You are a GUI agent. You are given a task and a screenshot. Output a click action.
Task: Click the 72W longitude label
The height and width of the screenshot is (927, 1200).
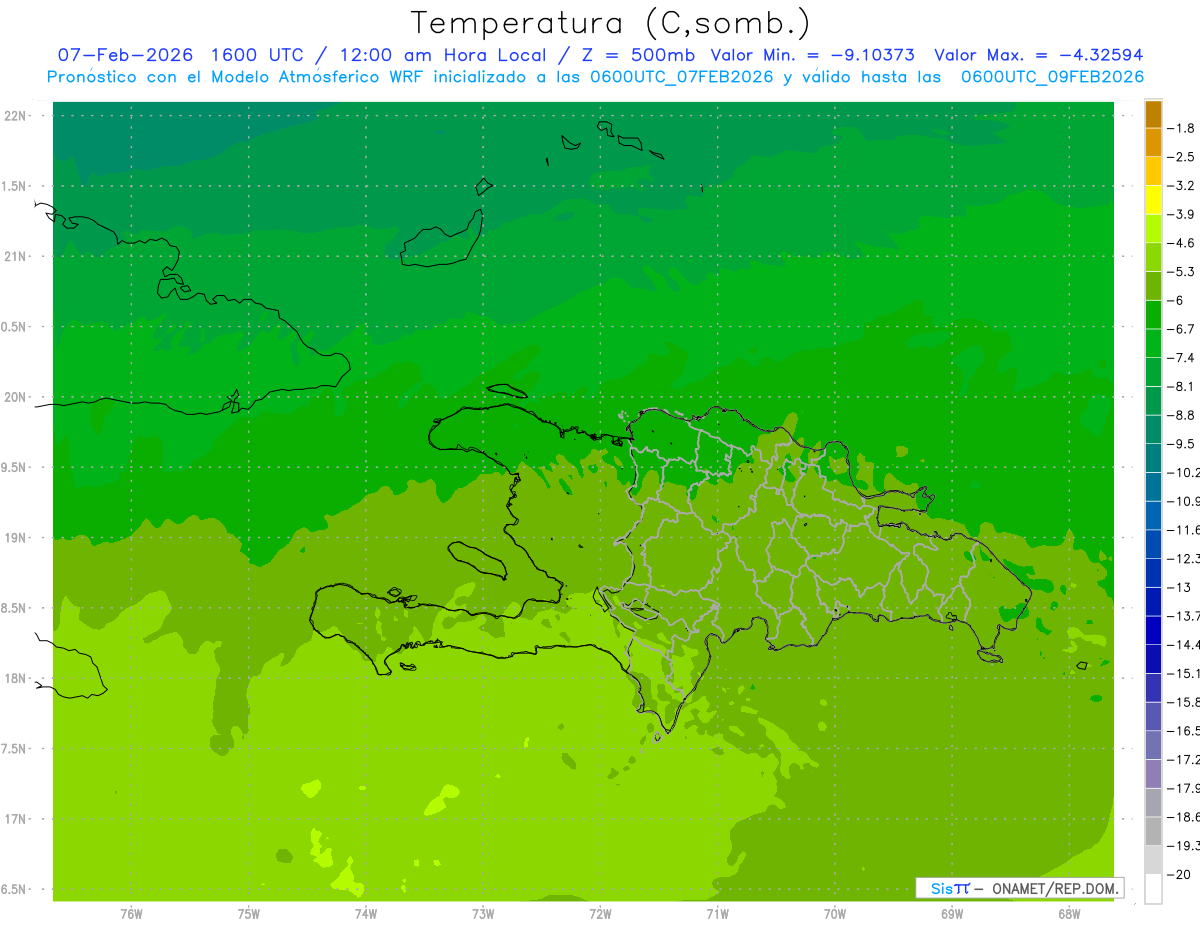pos(600,914)
